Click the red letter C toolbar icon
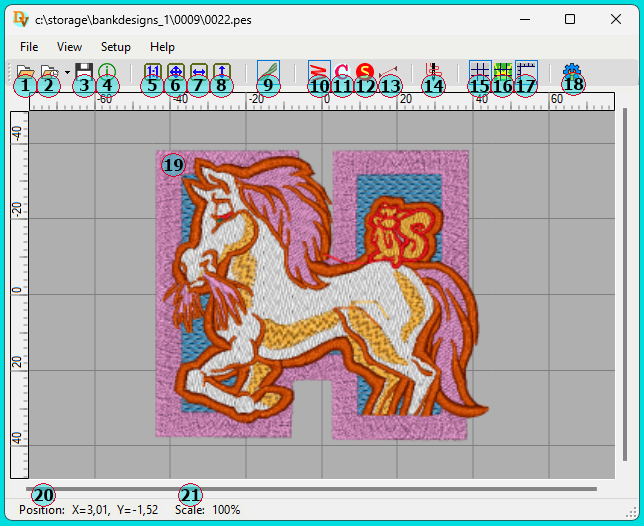 [x=342, y=72]
